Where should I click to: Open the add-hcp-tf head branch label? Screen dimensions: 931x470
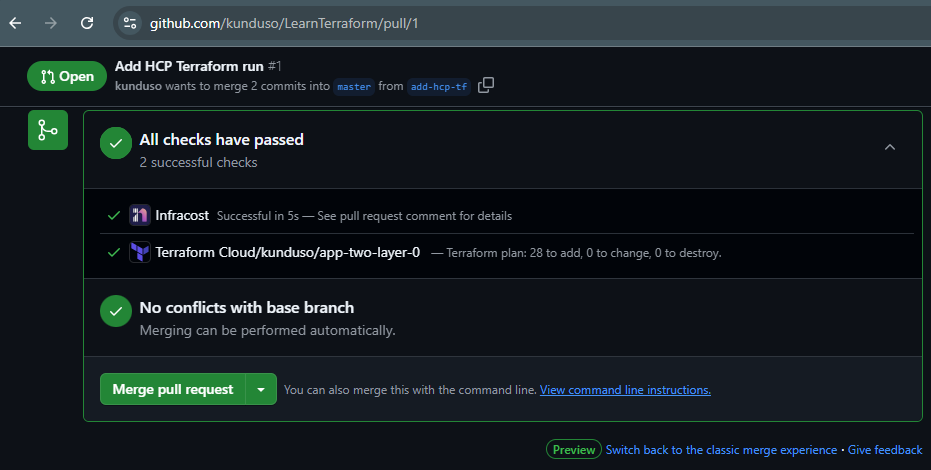[440, 87]
